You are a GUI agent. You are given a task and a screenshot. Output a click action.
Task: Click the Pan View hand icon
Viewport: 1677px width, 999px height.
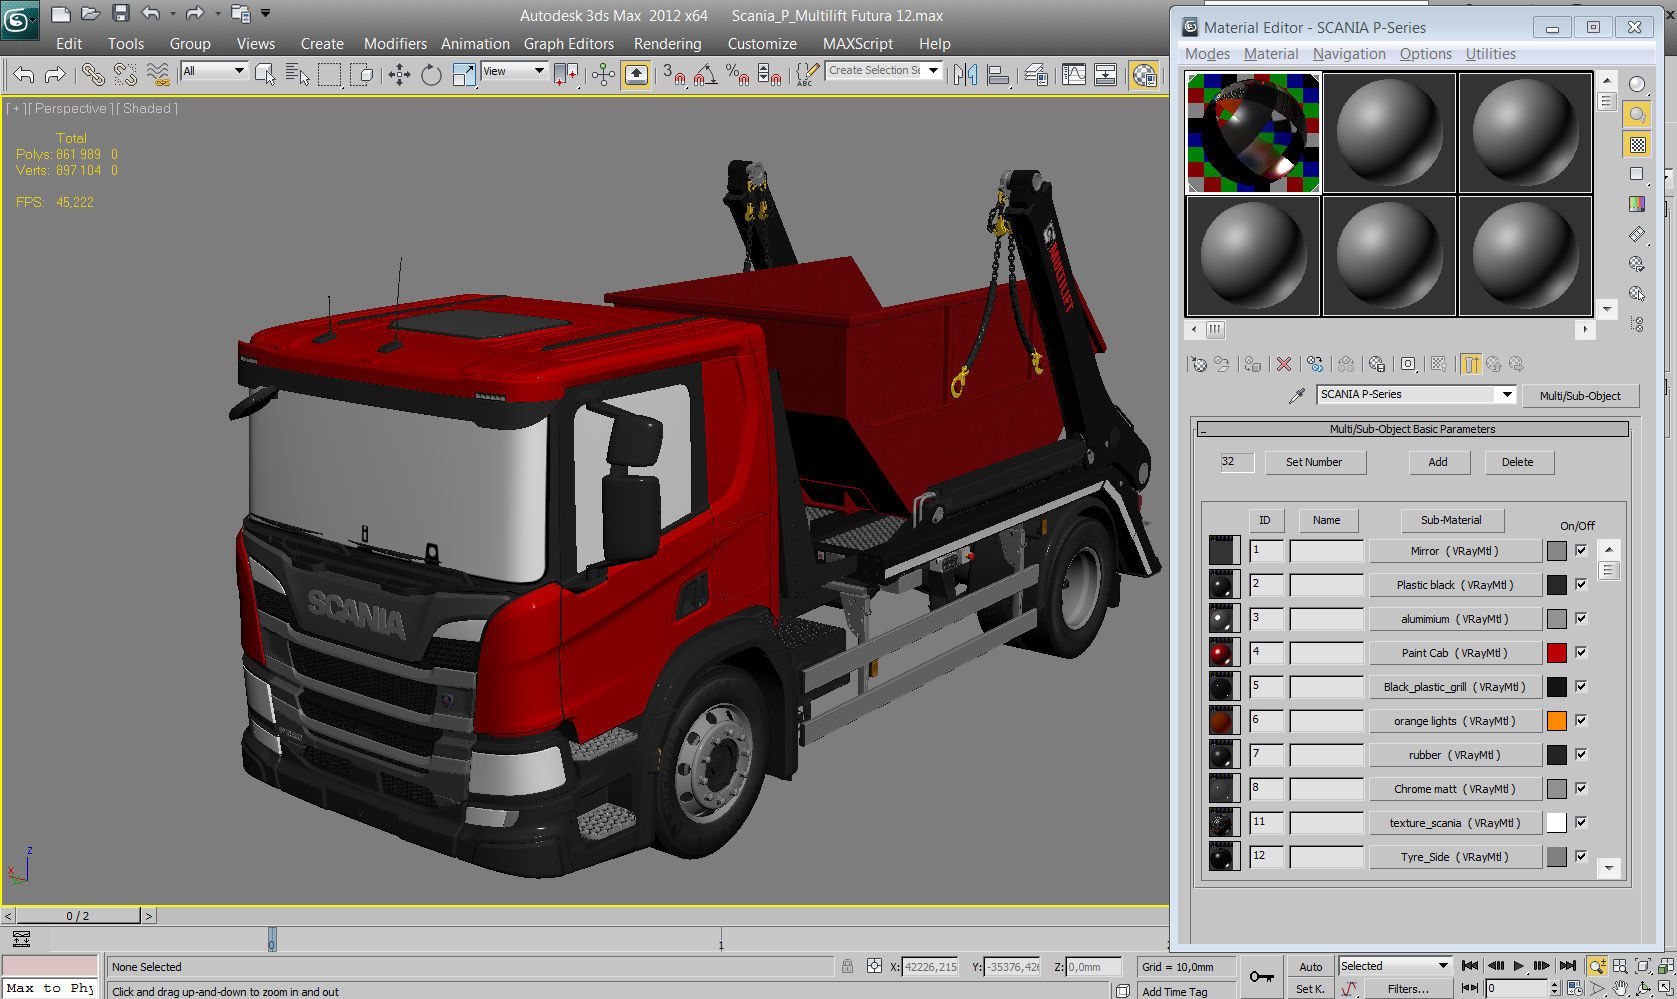tap(1619, 989)
